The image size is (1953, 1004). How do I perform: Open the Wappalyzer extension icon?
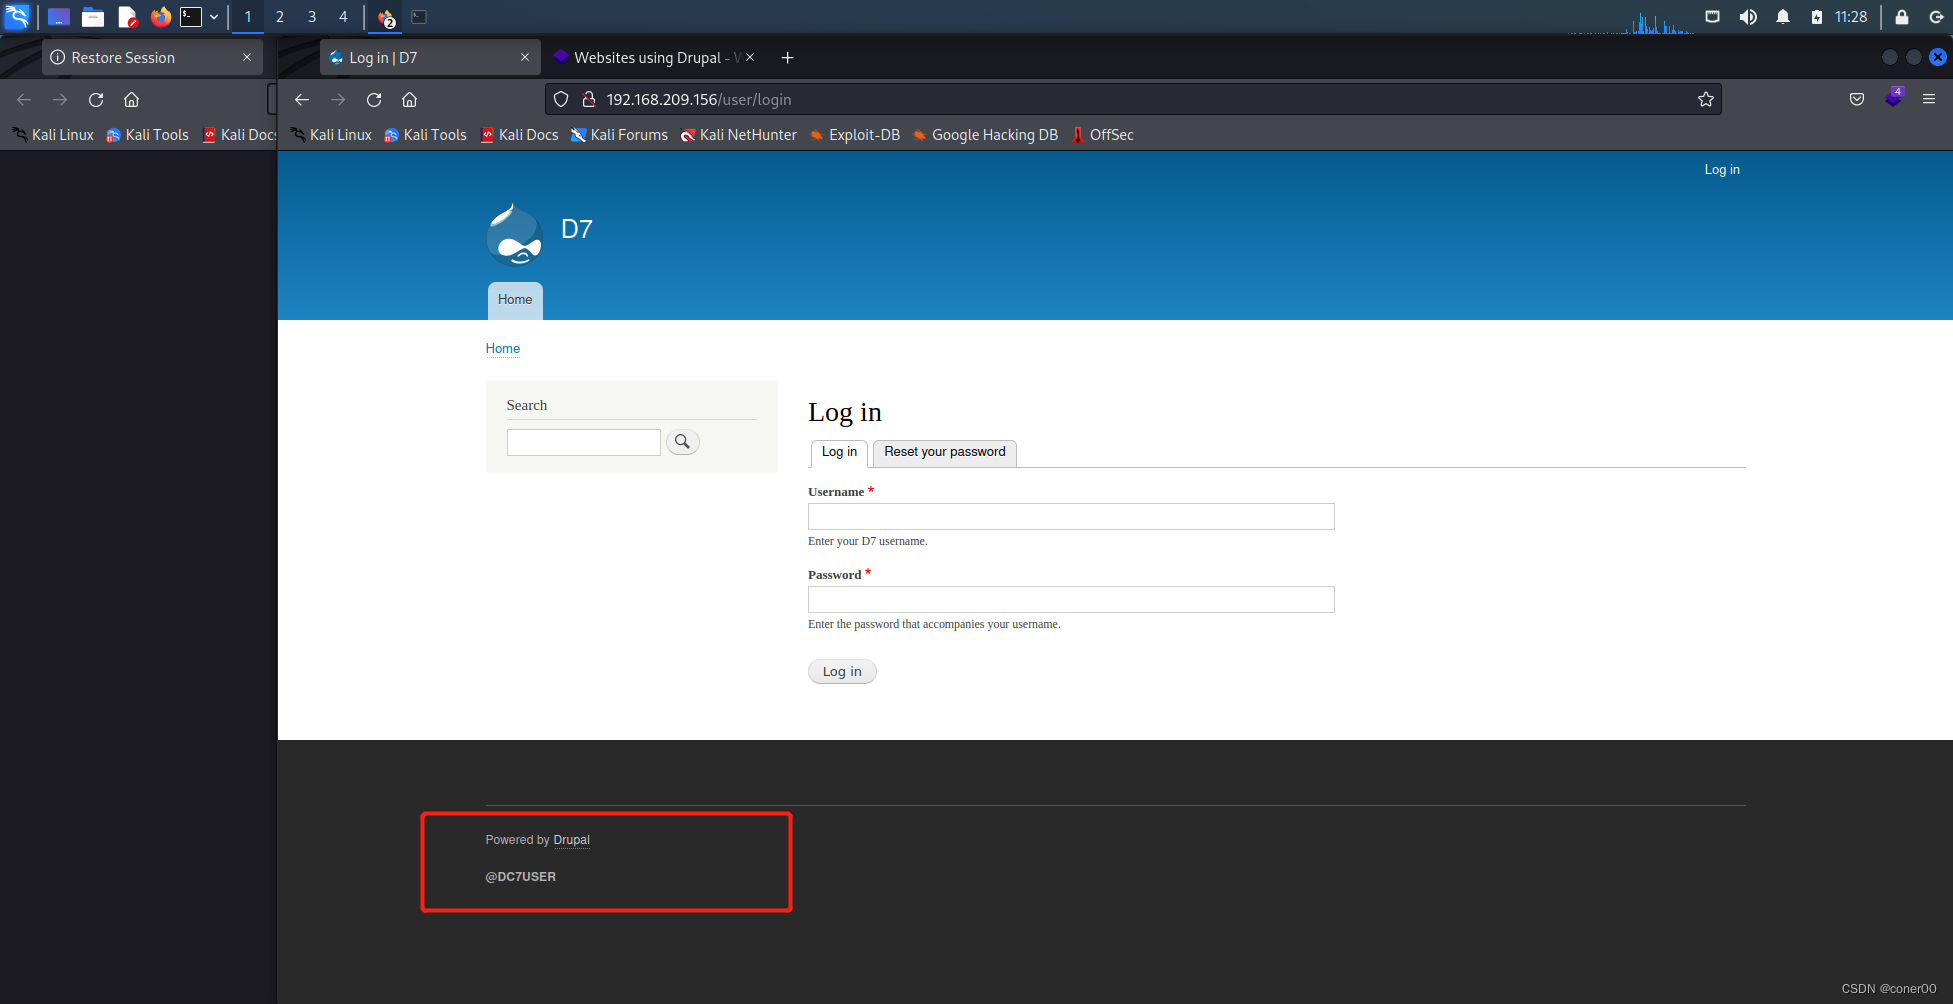tap(1893, 98)
